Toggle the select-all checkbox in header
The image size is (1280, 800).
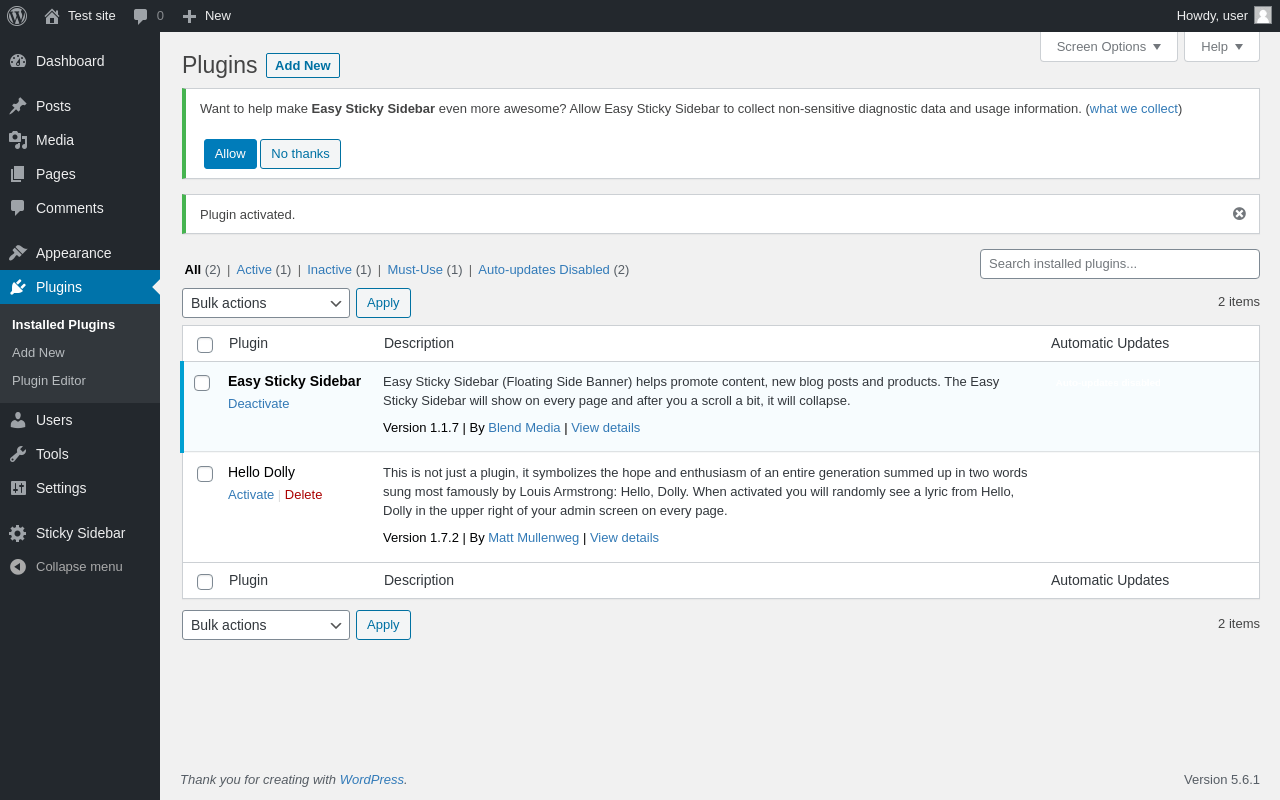click(x=205, y=345)
